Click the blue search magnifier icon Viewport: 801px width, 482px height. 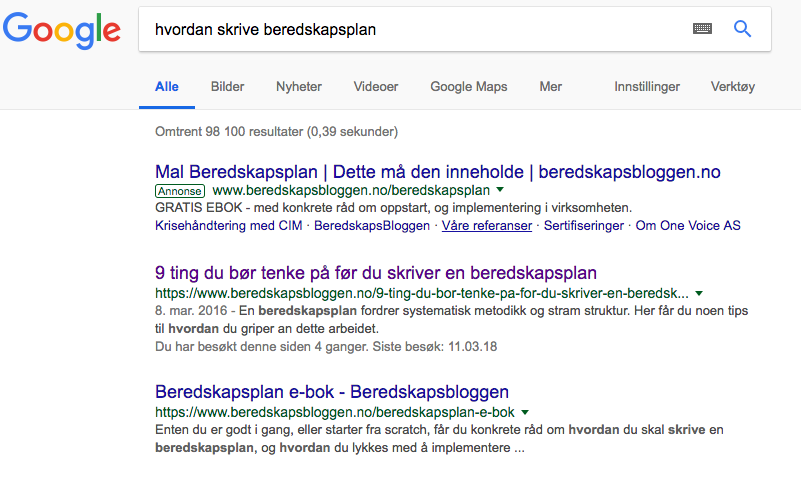pos(742,30)
